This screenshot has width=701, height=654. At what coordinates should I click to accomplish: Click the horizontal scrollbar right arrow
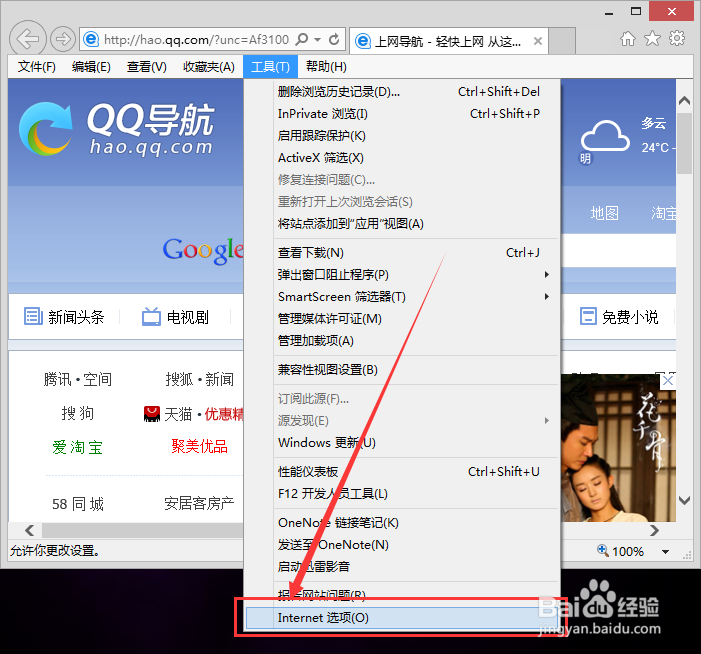click(655, 531)
